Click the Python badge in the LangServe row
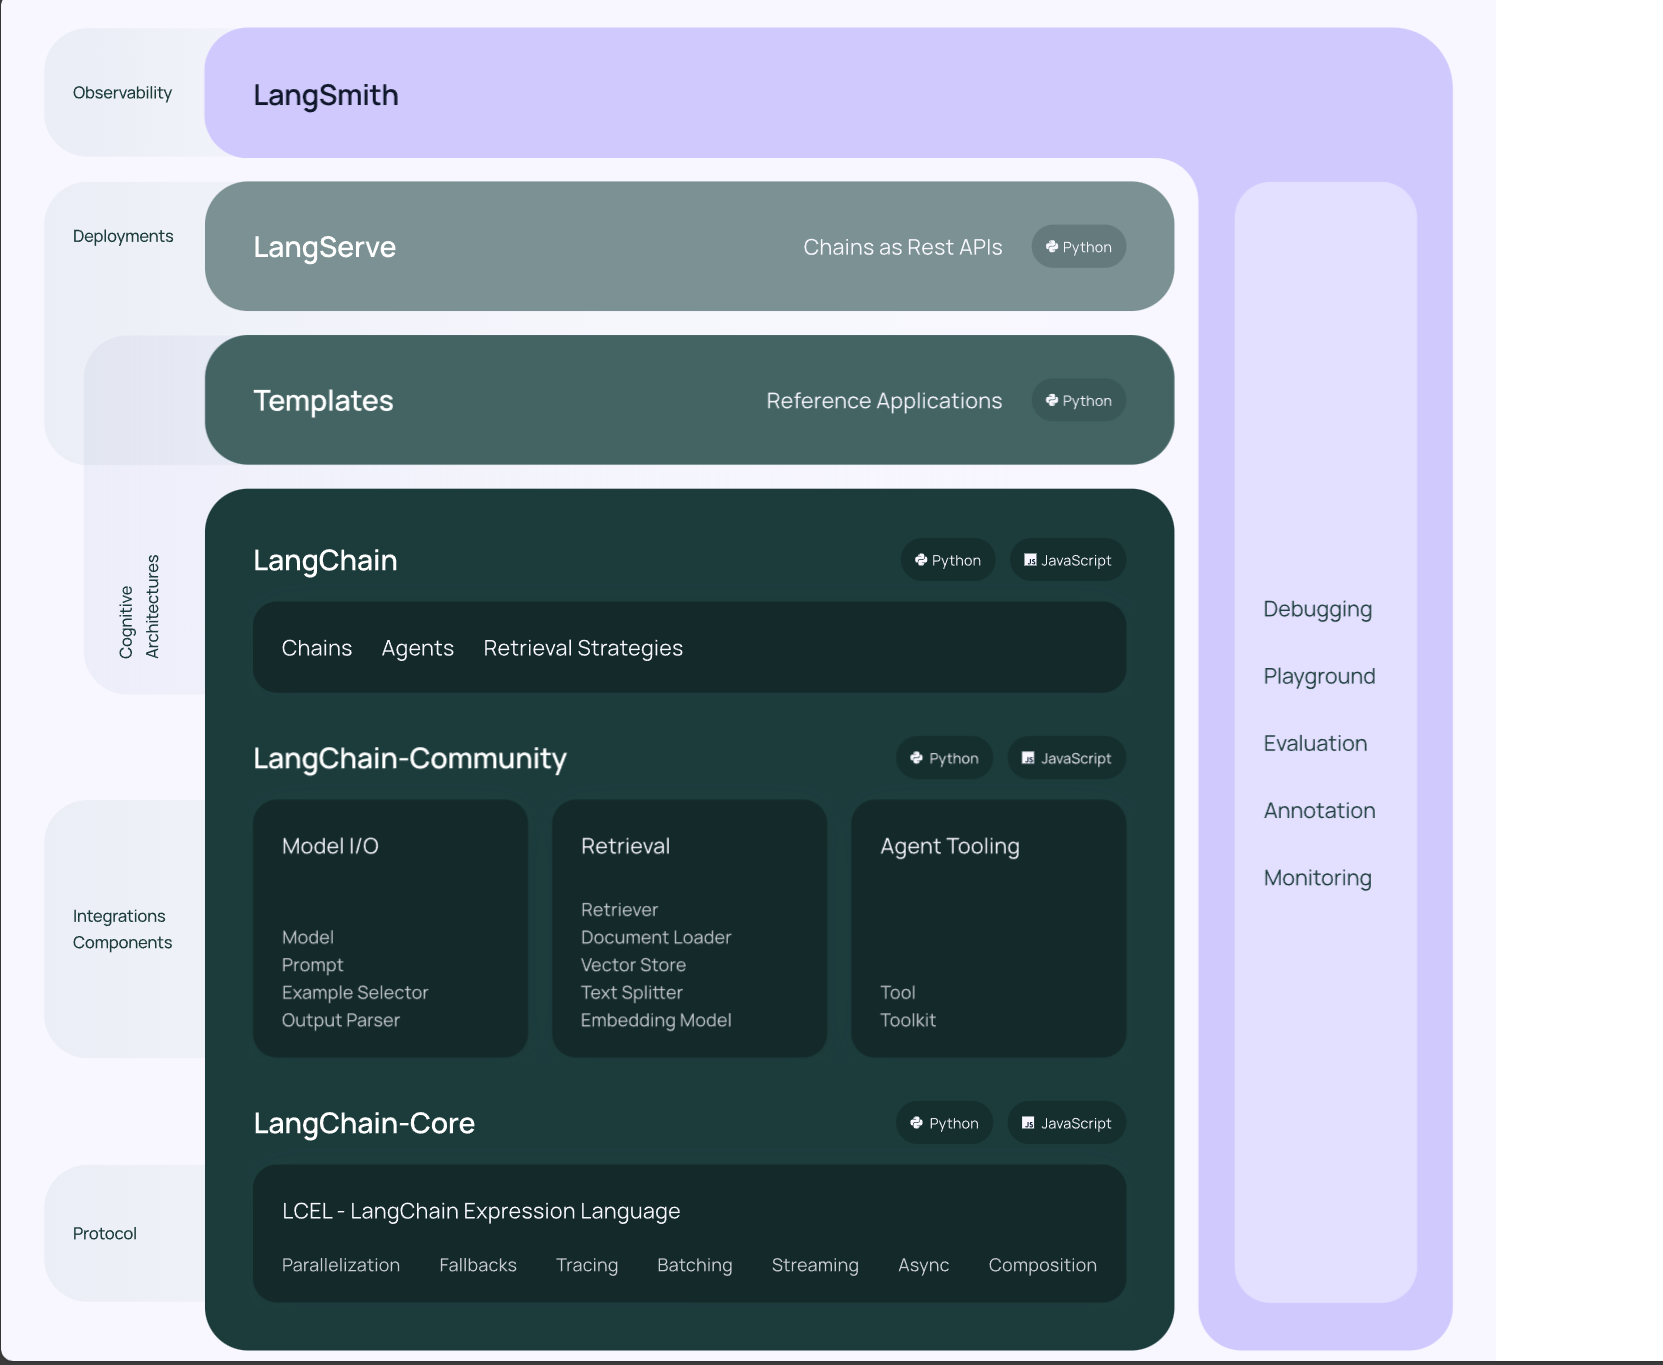The image size is (1663, 1365). [x=1078, y=247]
